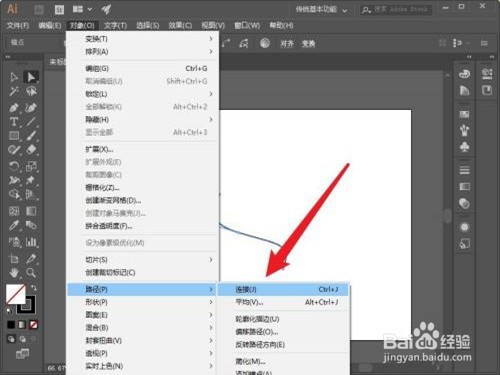The width and height of the screenshot is (500, 375).
Task: Select the Rectangle tool
Action: [x=14, y=136]
